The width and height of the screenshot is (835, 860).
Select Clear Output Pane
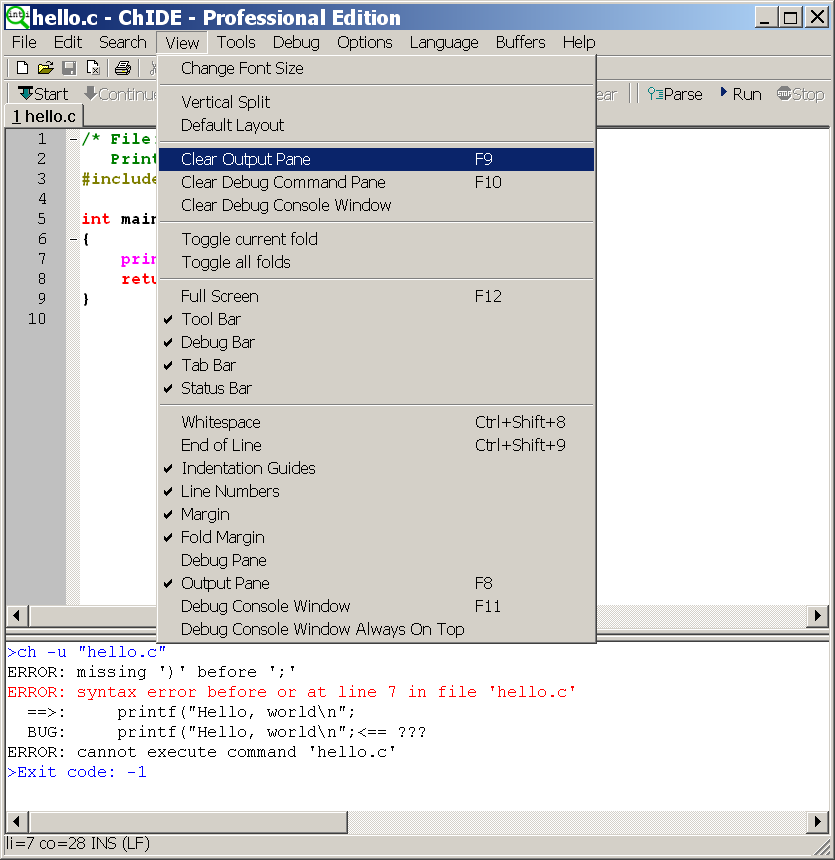click(x=376, y=159)
